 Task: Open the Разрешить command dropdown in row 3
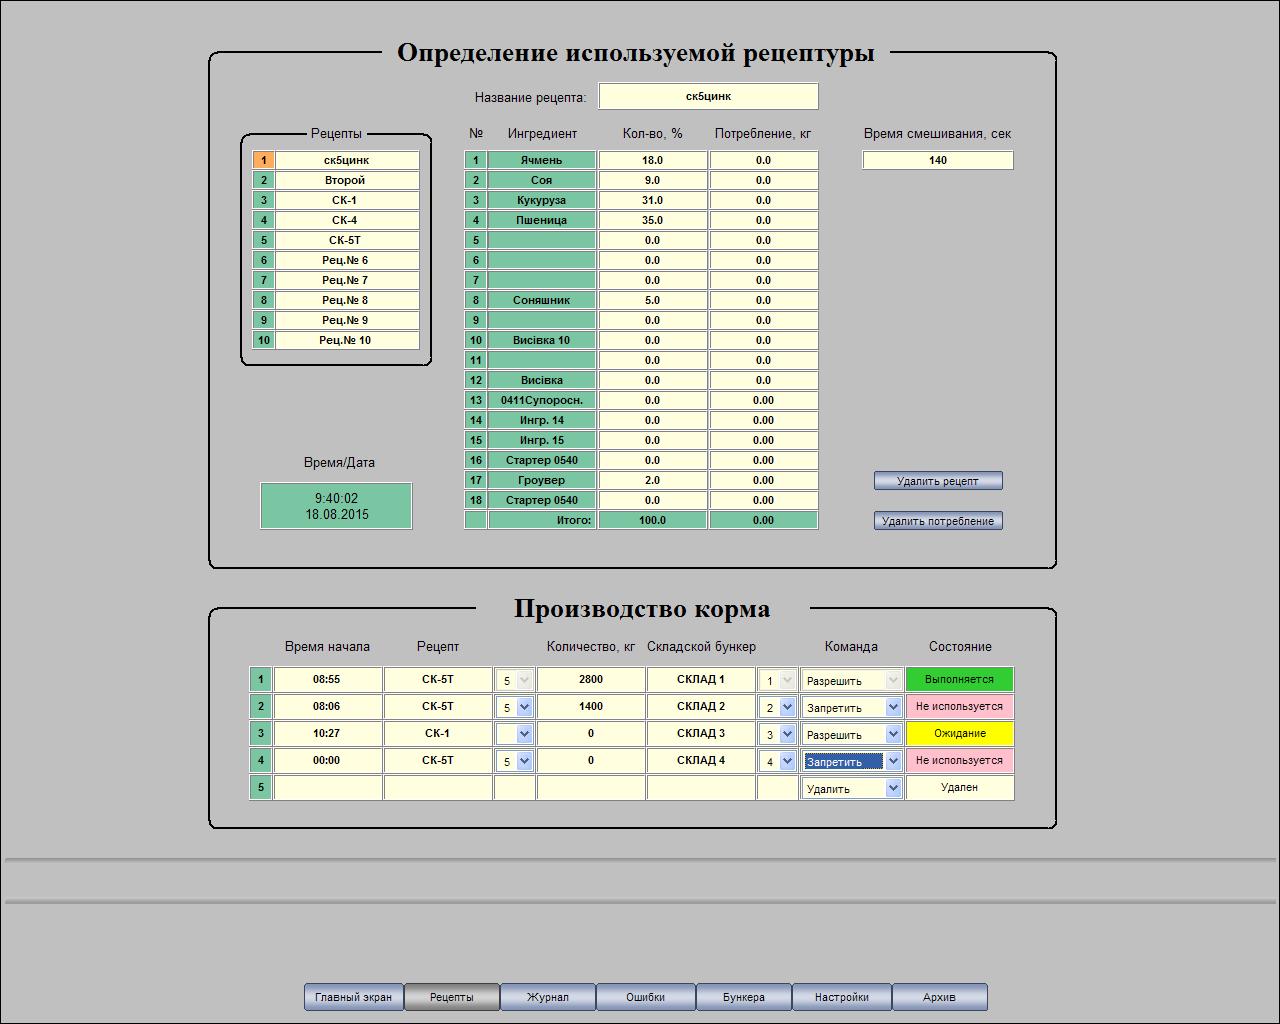(x=893, y=734)
